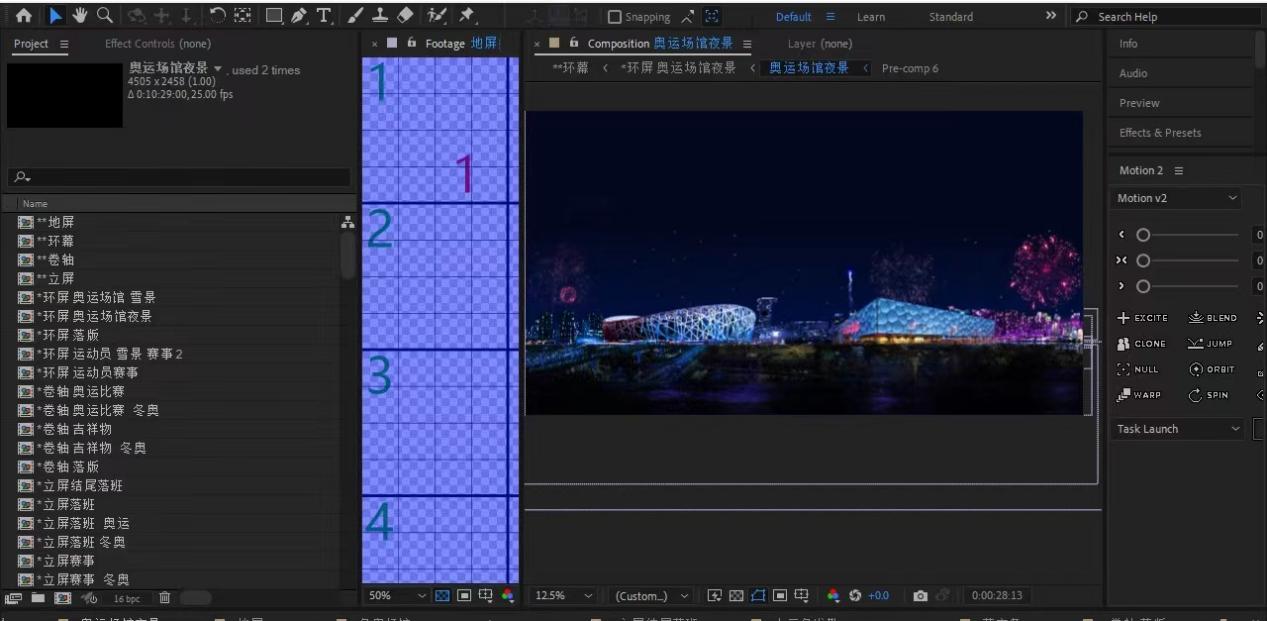Click the Puppet Pin tool
The width and height of the screenshot is (1267, 621).
pos(466,16)
